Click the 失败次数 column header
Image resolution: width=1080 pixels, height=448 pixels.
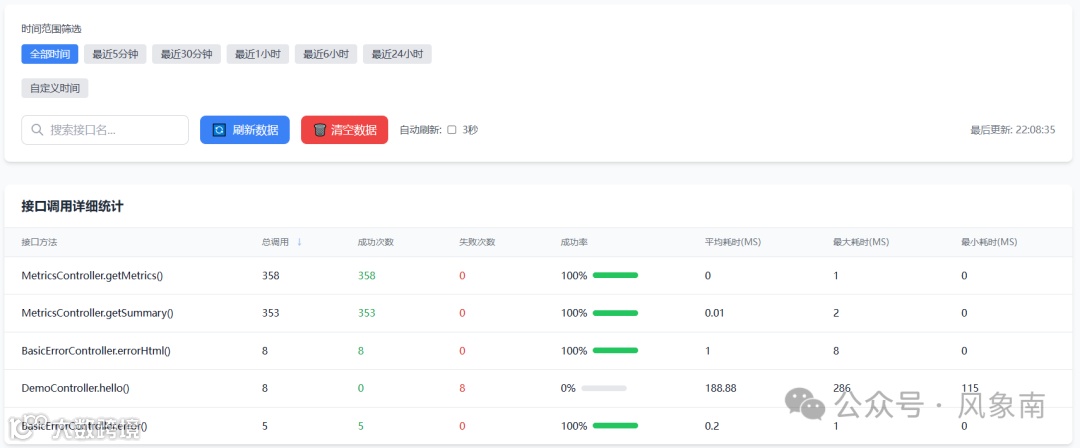477,242
